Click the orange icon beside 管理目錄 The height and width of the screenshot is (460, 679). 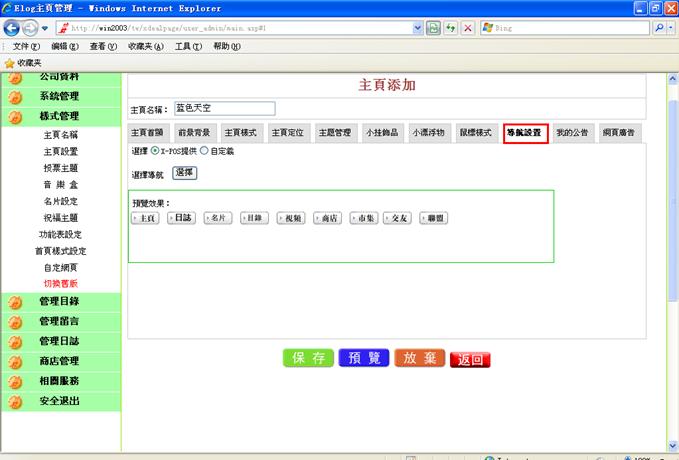16,301
